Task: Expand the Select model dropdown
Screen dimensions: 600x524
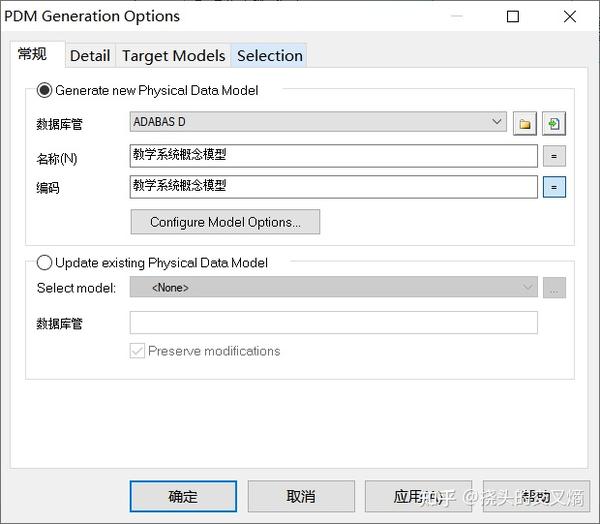Action: pos(334,288)
